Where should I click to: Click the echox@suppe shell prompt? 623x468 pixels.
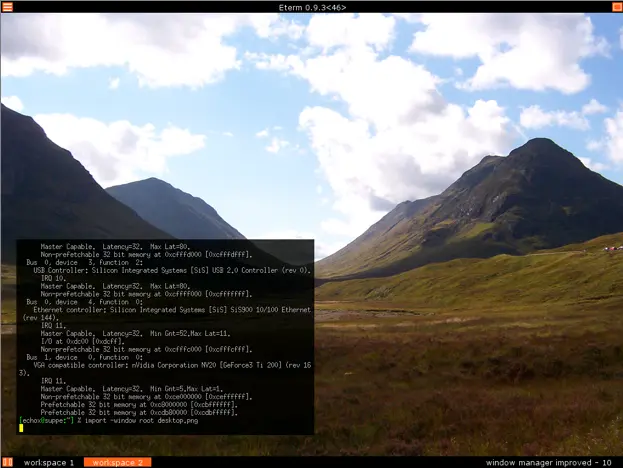pos(46,419)
